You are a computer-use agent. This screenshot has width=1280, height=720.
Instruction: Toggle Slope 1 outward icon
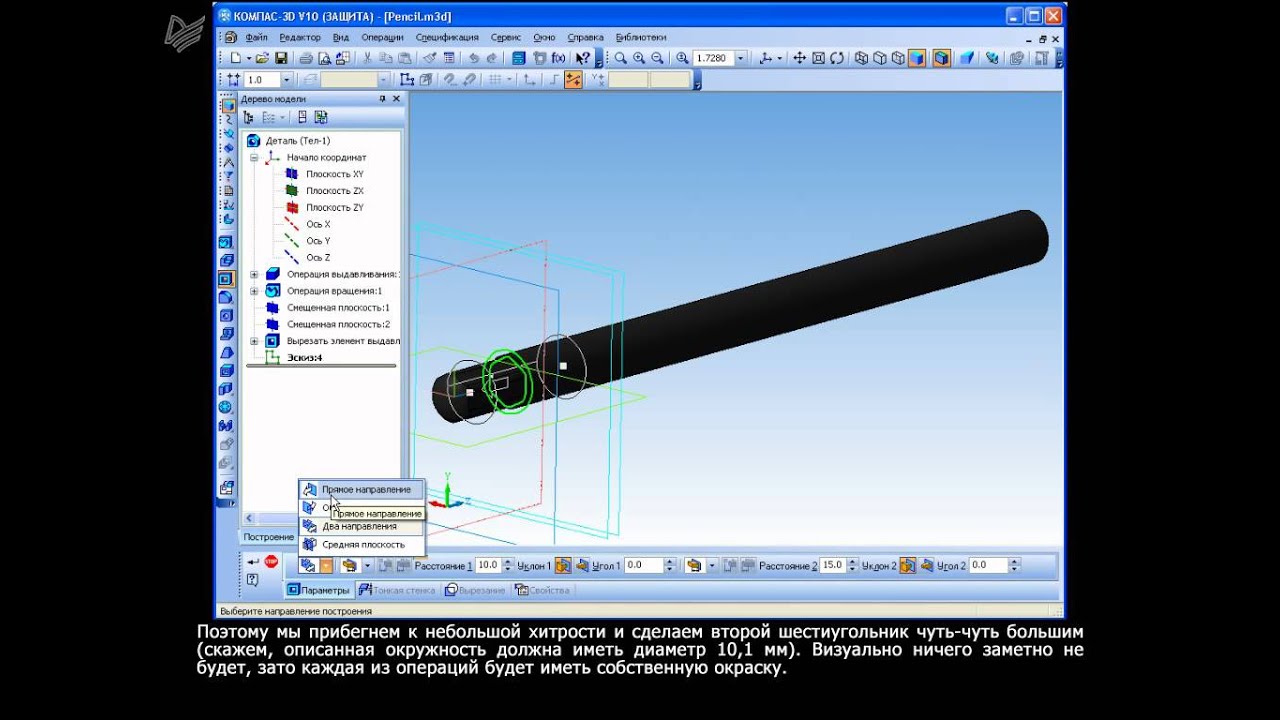point(563,565)
